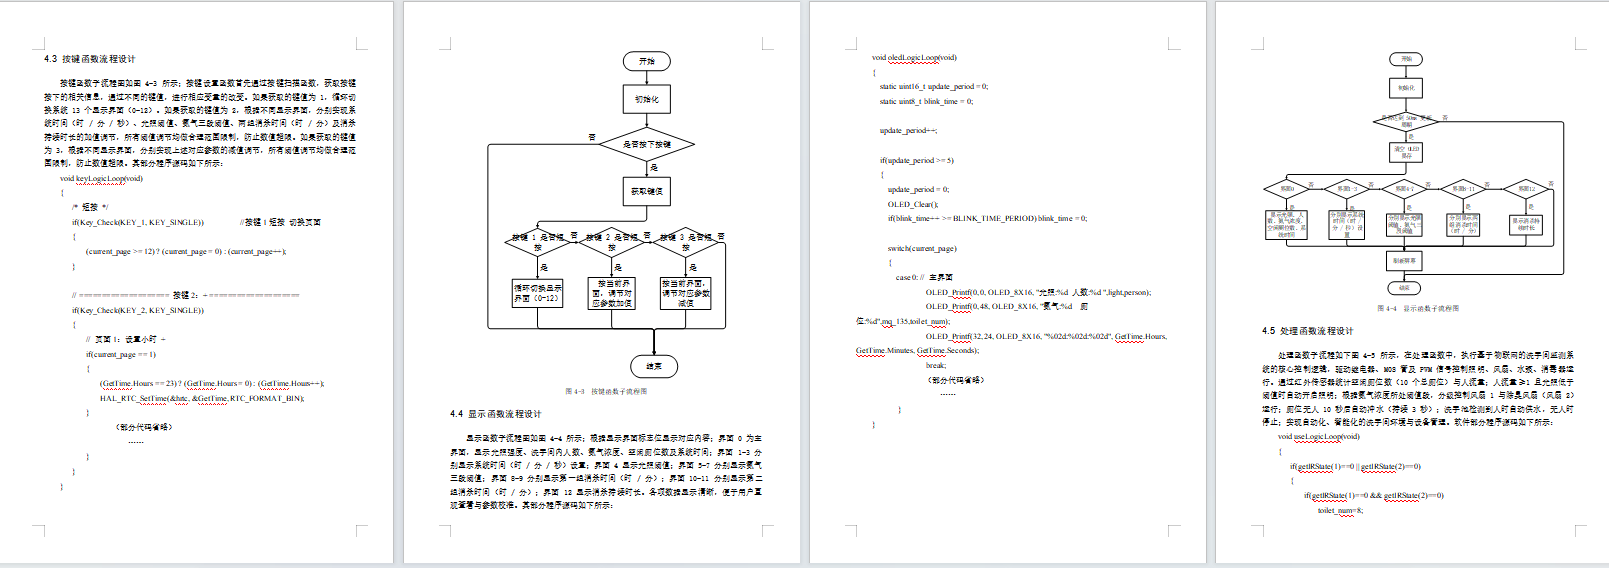
Task: Click the heading '4.4 显示函数流程设计'
Action: point(496,413)
